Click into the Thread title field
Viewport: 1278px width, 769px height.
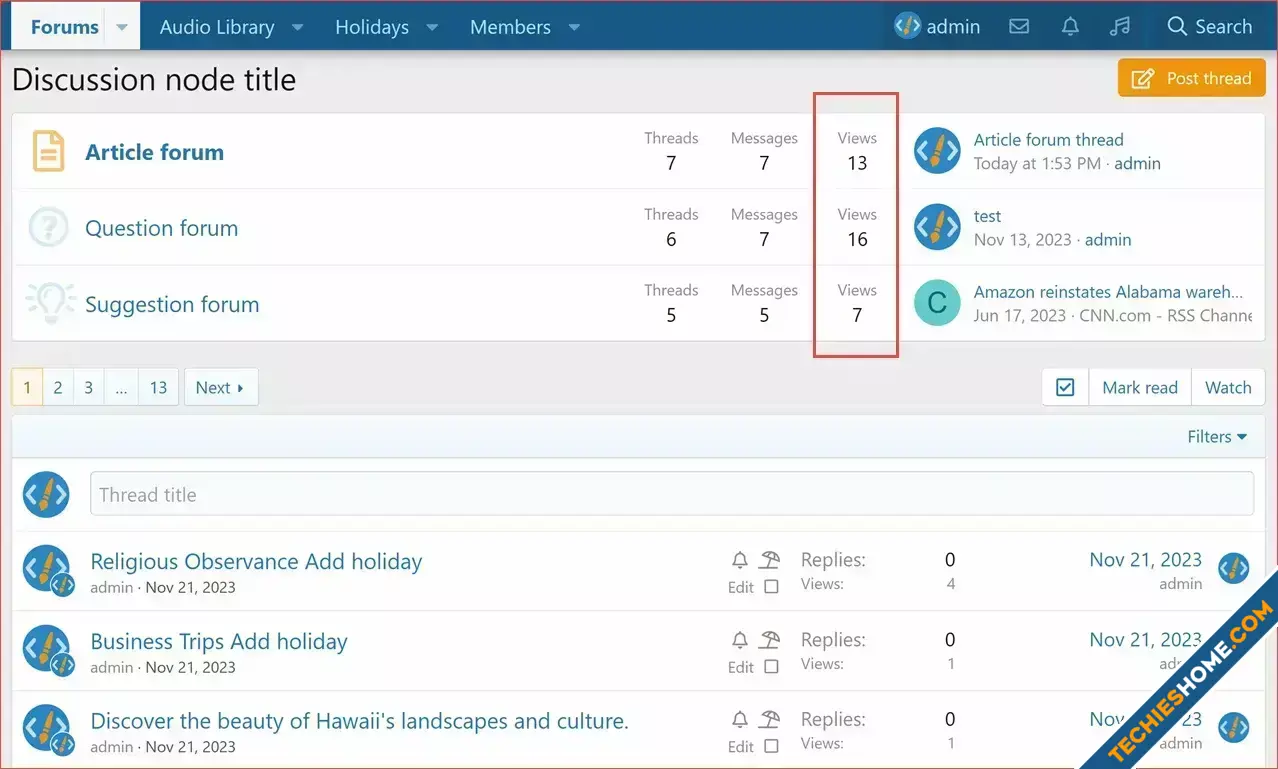pos(671,494)
